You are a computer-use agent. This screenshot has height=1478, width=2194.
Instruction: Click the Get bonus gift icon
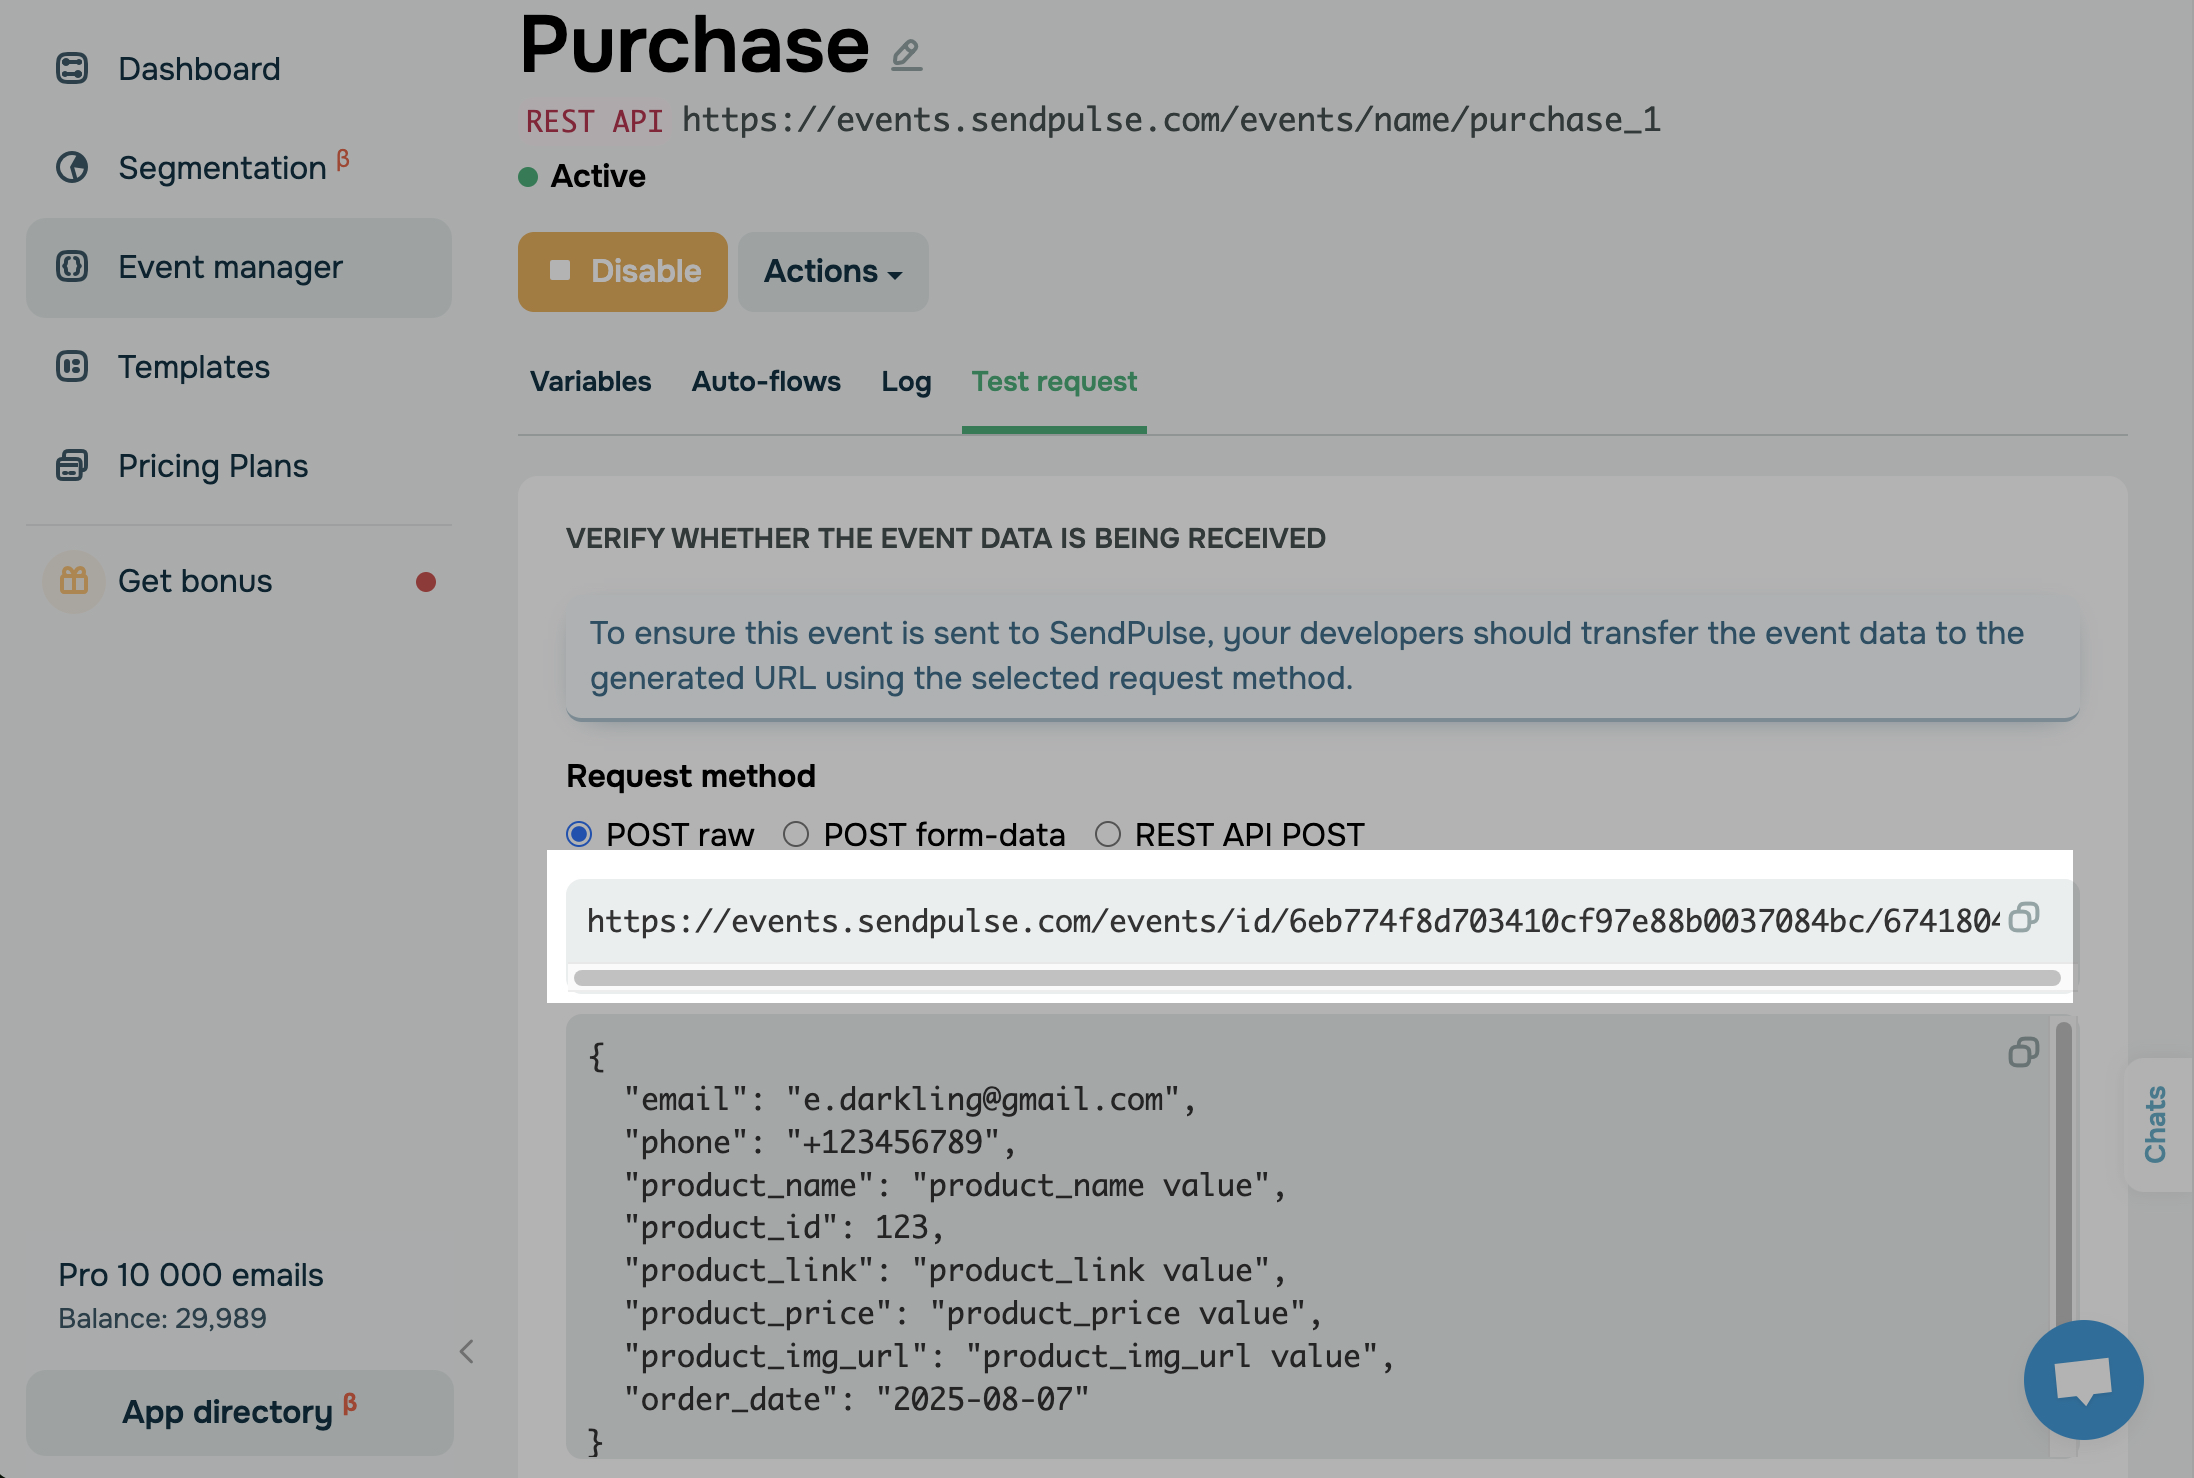74,581
